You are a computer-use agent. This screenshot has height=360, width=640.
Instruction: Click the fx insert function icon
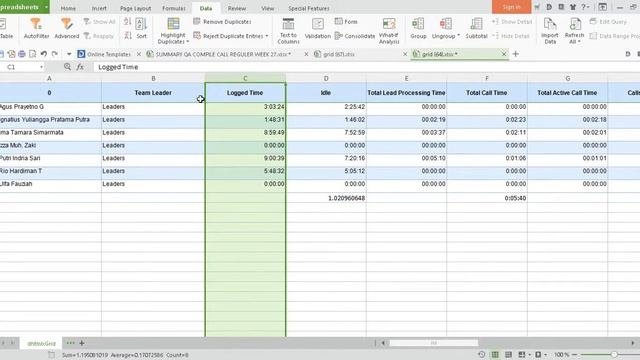[80, 67]
